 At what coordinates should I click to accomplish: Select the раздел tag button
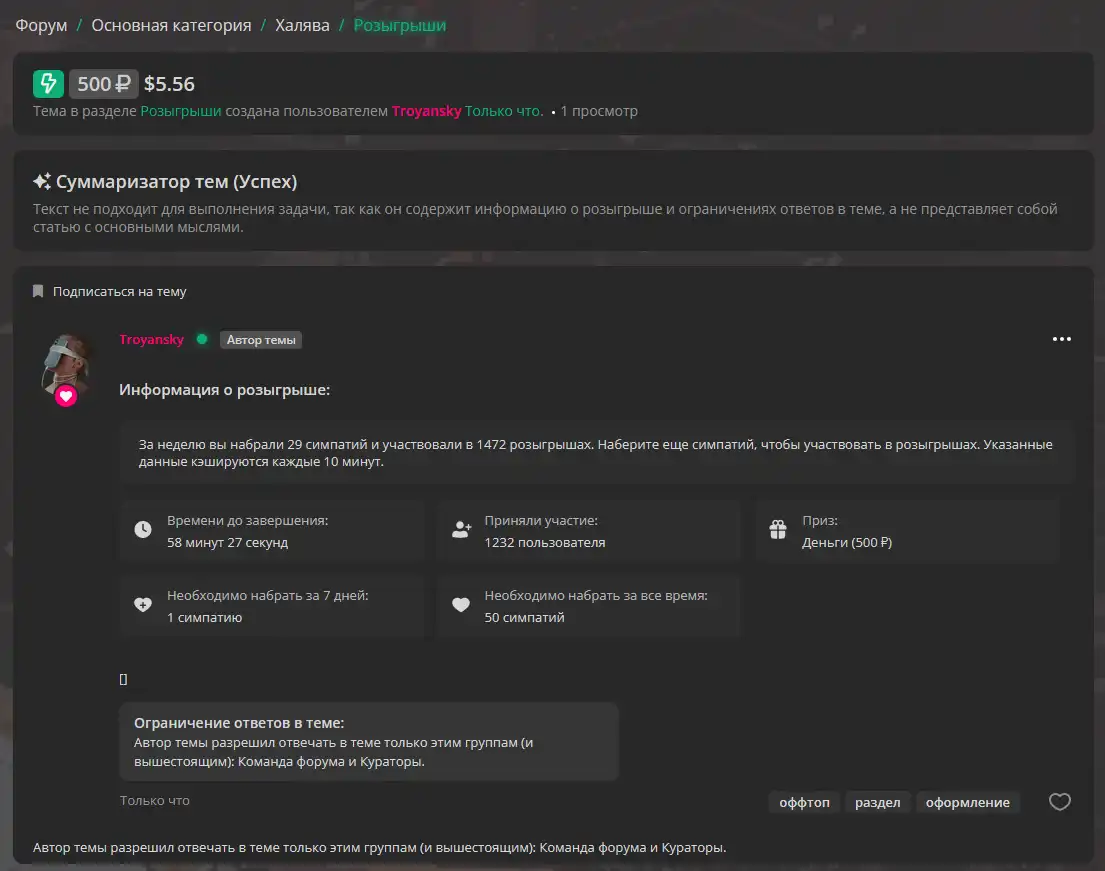point(877,802)
